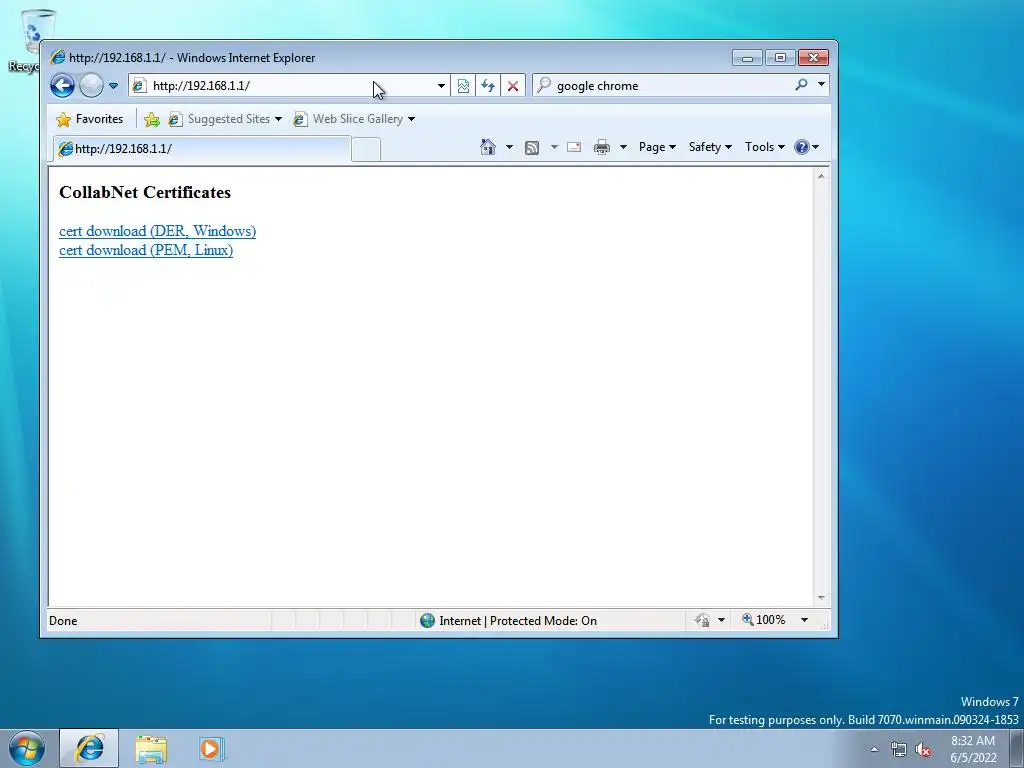Click the page scrollbar up arrow
Viewport: 1024px width, 768px height.
[821, 176]
